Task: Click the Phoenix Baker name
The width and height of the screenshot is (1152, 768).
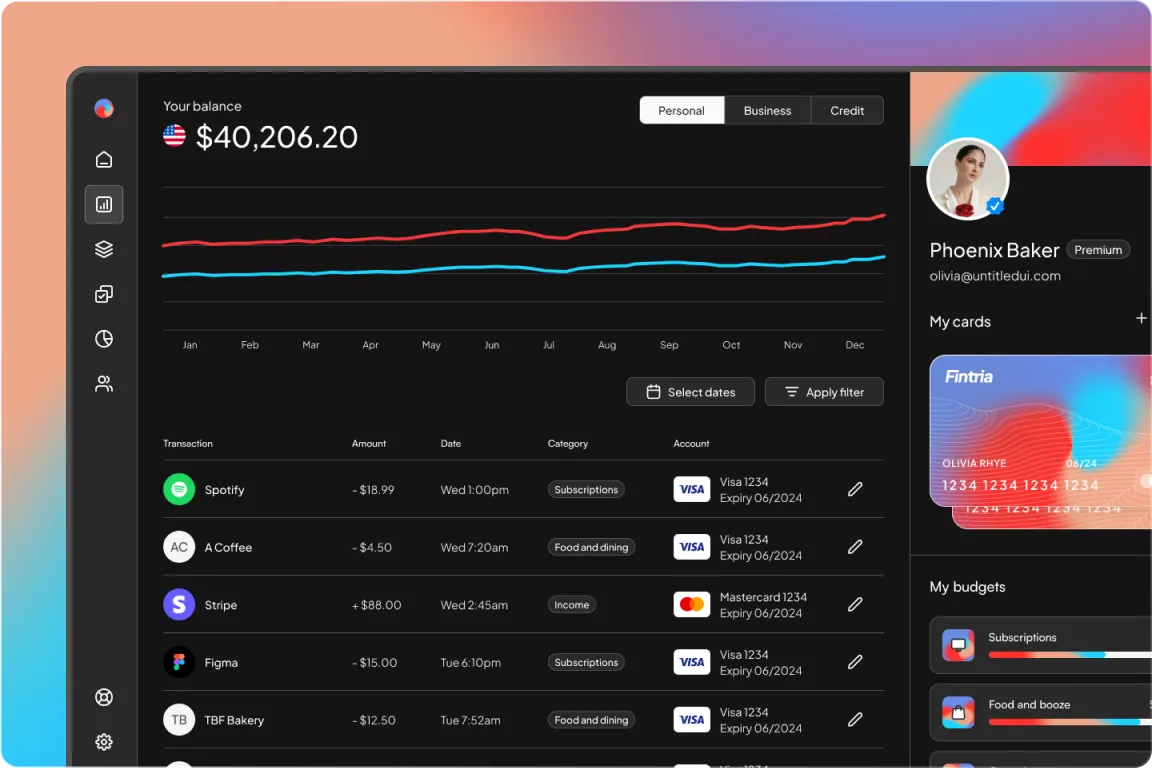Action: tap(994, 251)
